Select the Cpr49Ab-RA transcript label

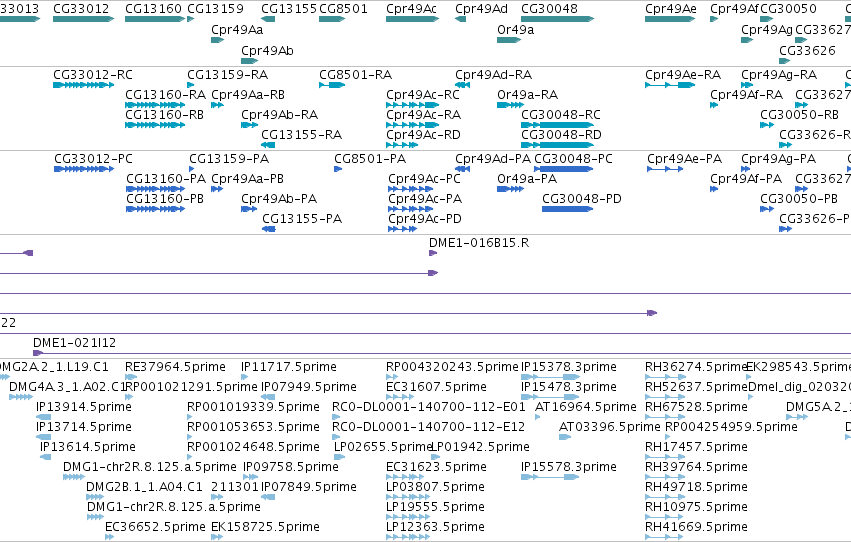pos(280,115)
